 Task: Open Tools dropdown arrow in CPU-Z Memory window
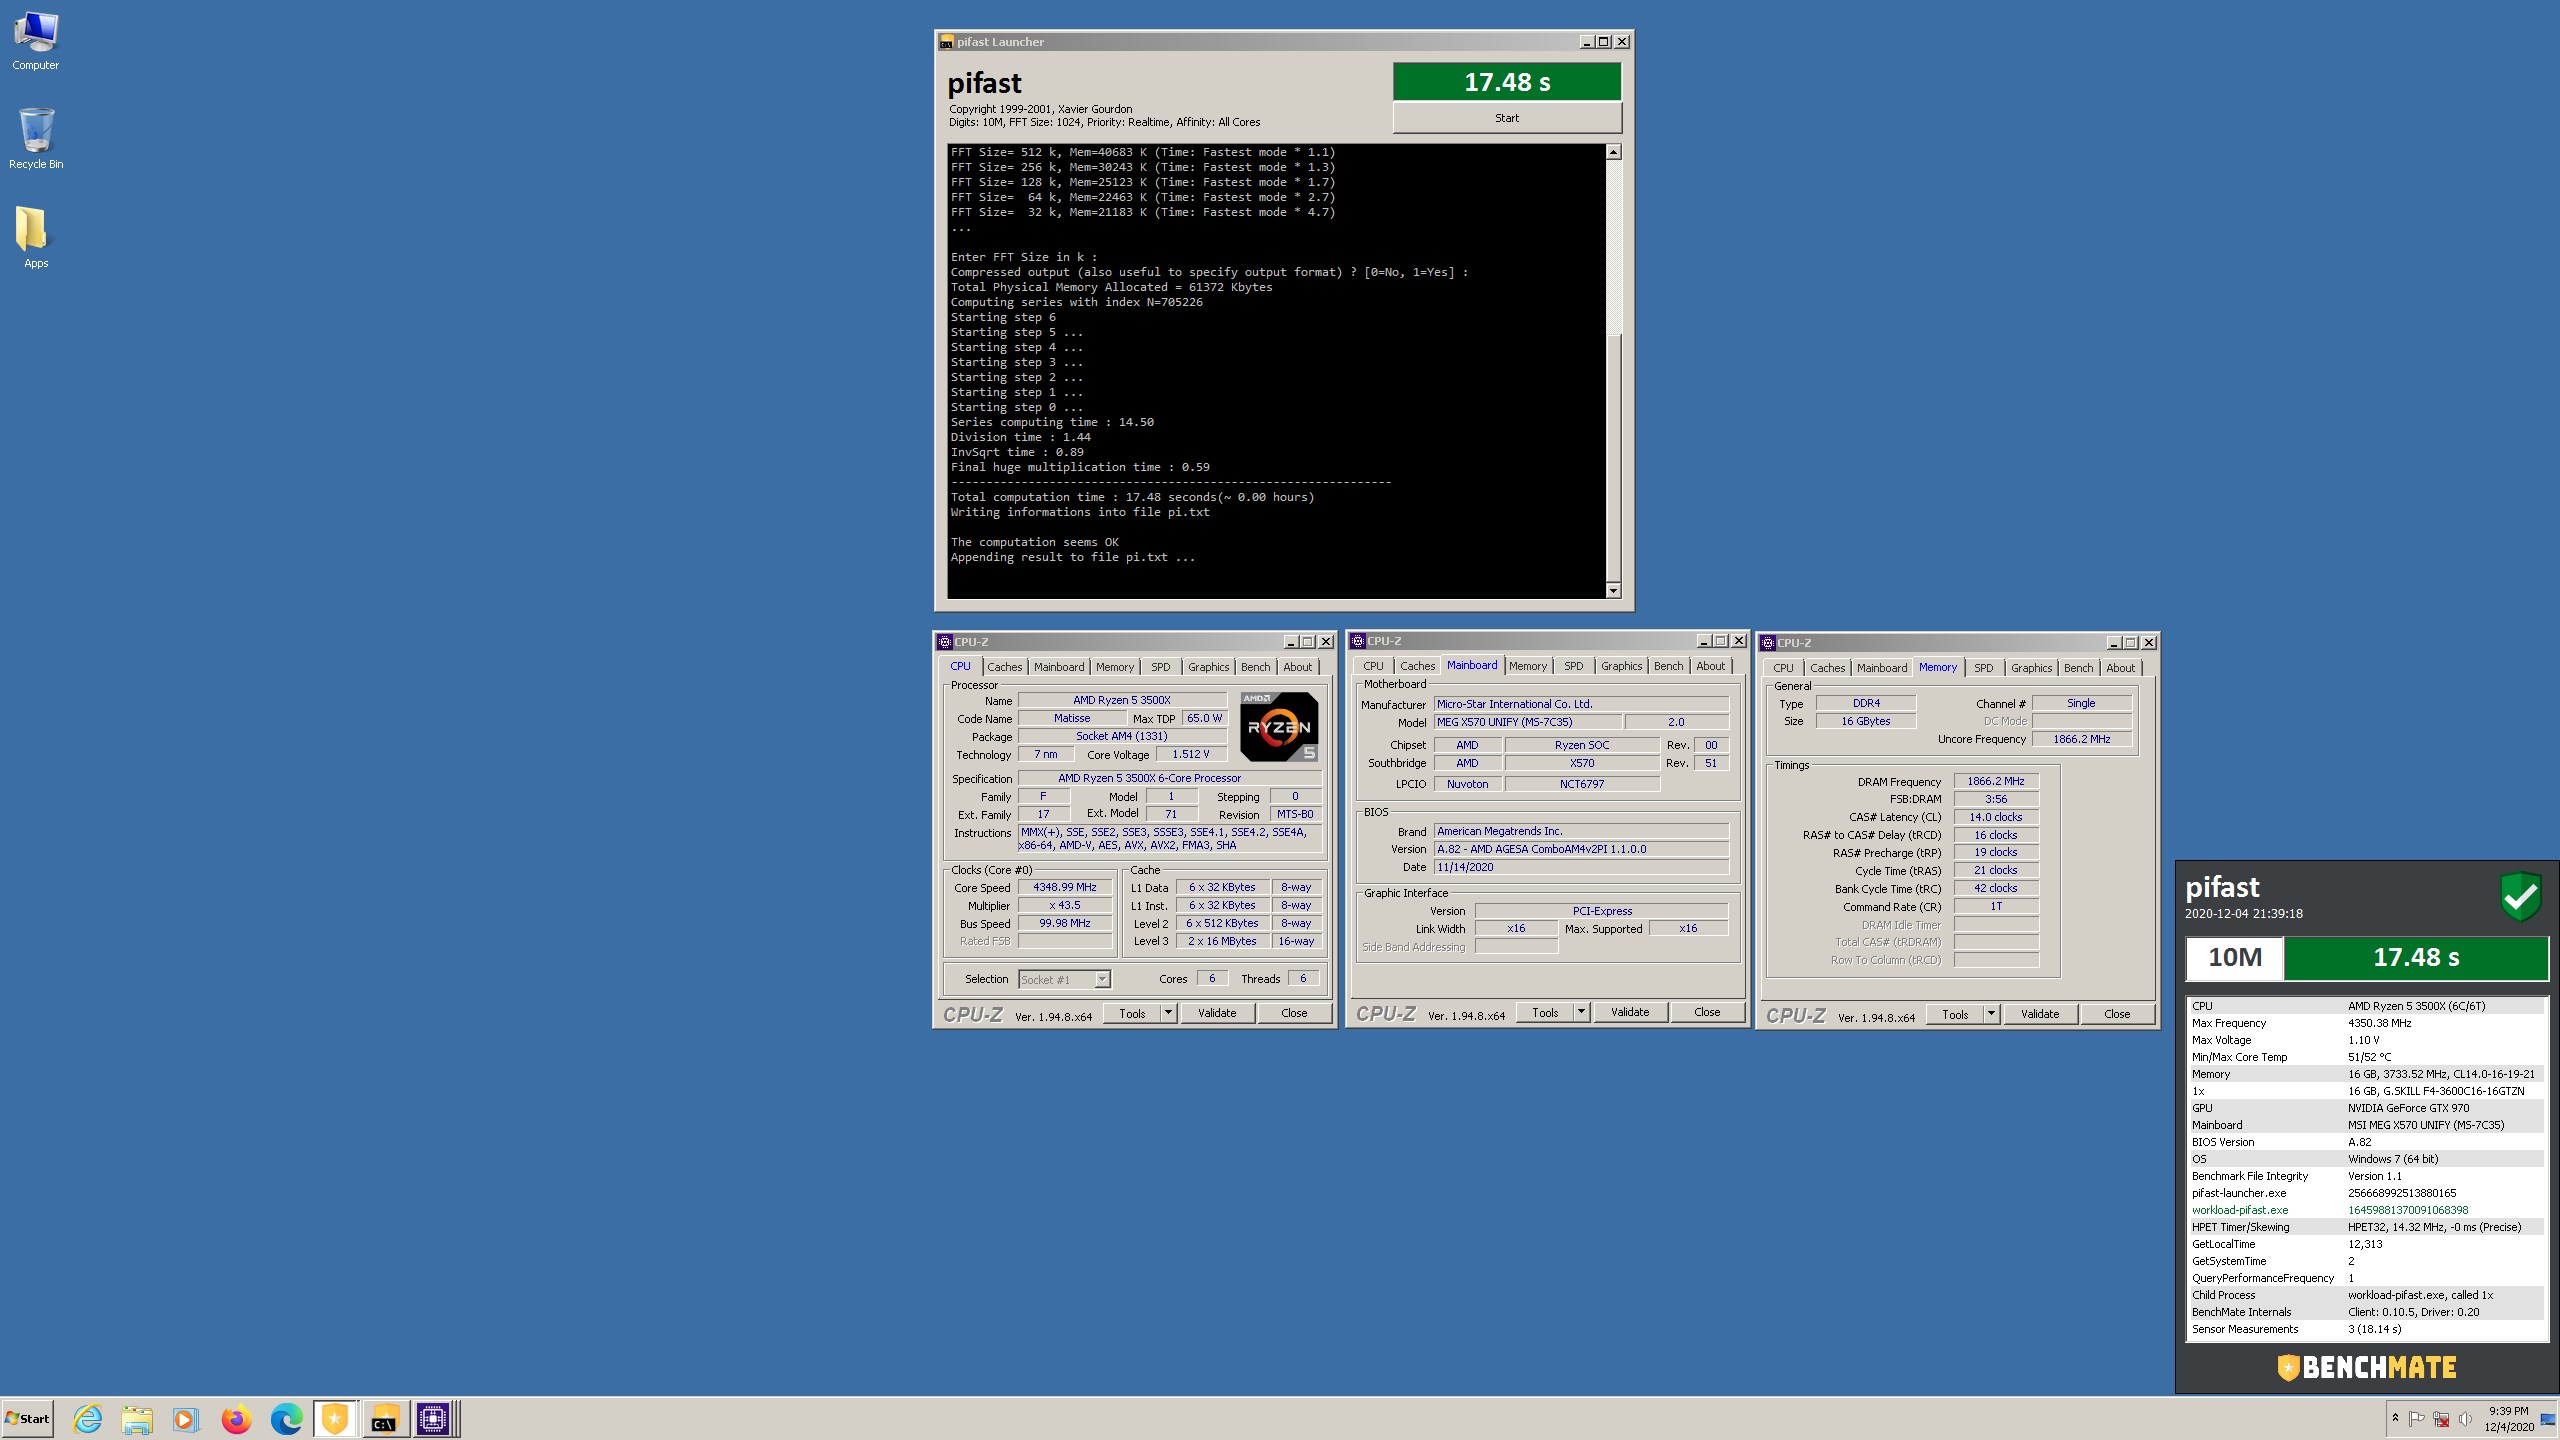point(1991,1014)
